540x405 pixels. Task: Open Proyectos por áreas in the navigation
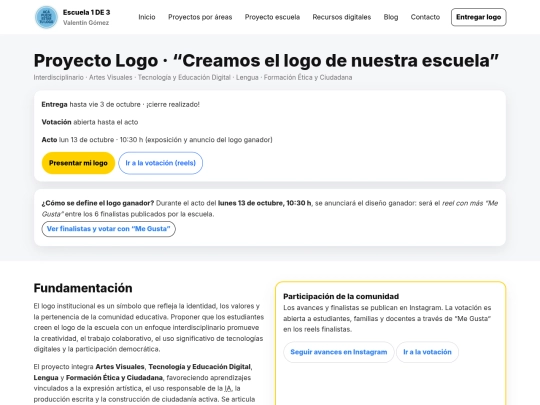(200, 17)
